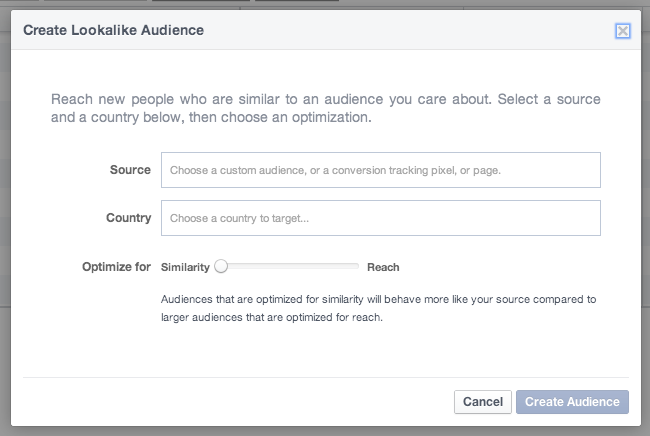Viewport: 650px width, 436px height.
Task: Set slider to far Reach end of track
Action: [357, 266]
